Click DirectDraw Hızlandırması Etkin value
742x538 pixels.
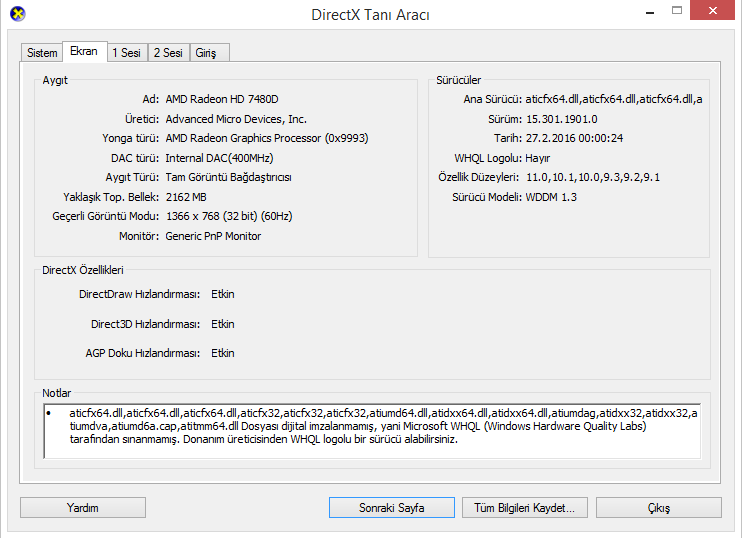point(223,294)
